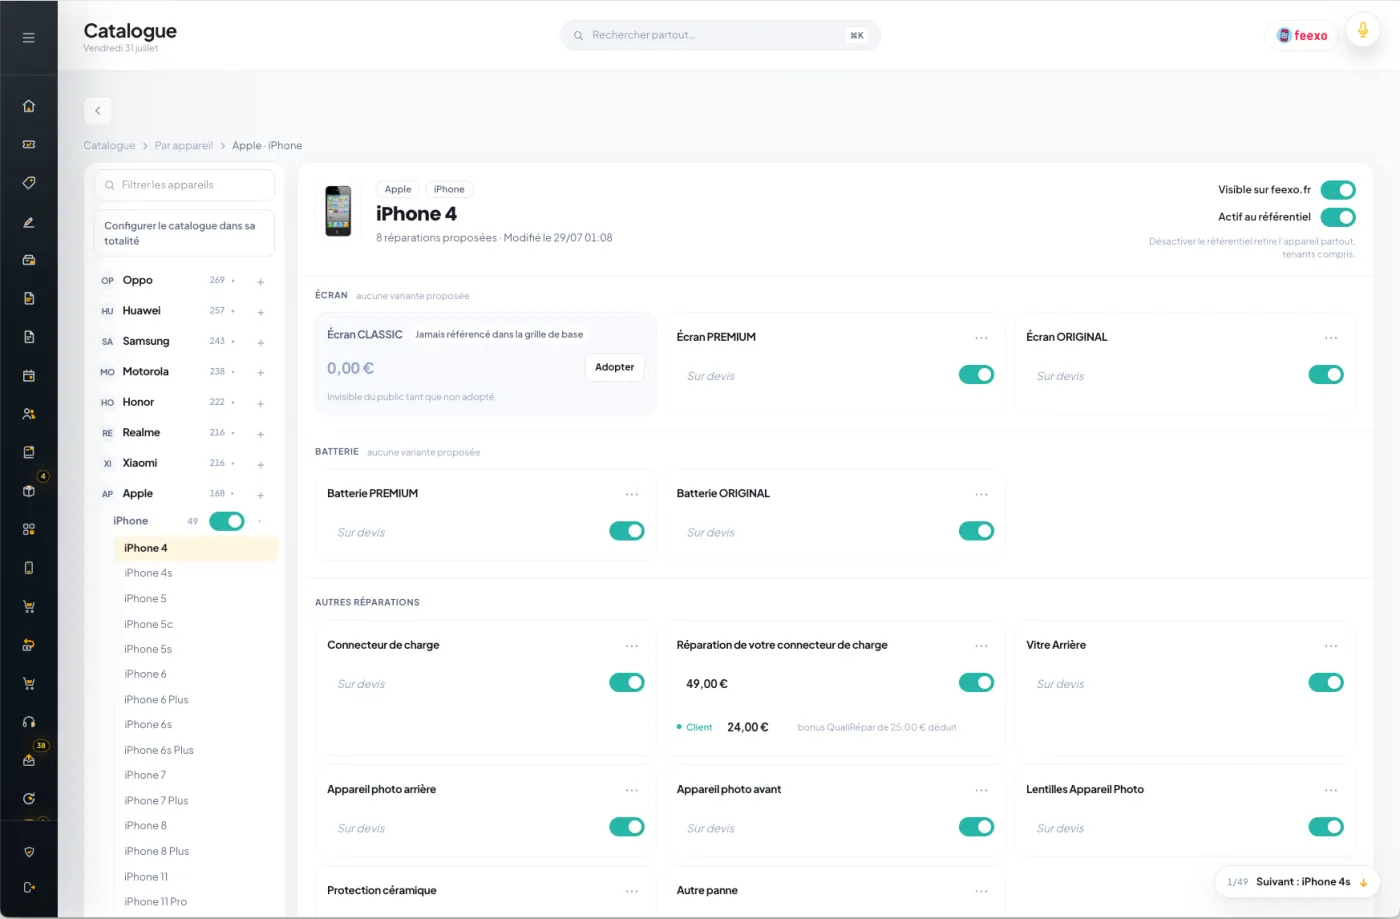
Task: Toggle Visible sur feexo.fr switch
Action: [x=1338, y=190]
